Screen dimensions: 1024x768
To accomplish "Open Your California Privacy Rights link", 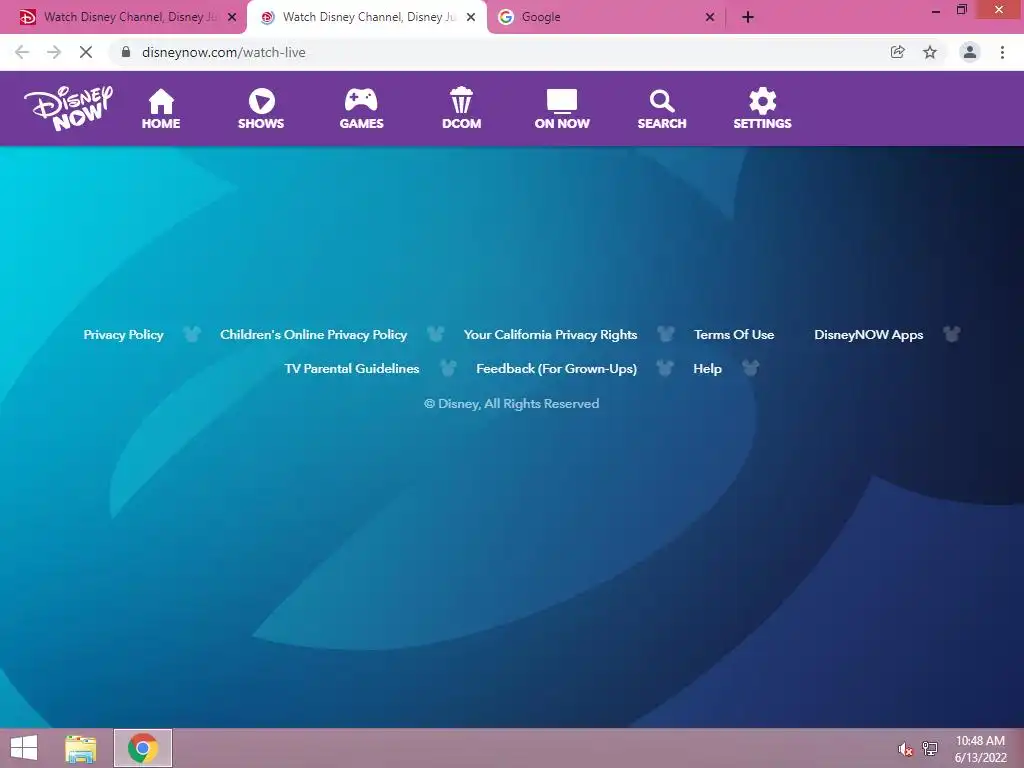I will [551, 334].
